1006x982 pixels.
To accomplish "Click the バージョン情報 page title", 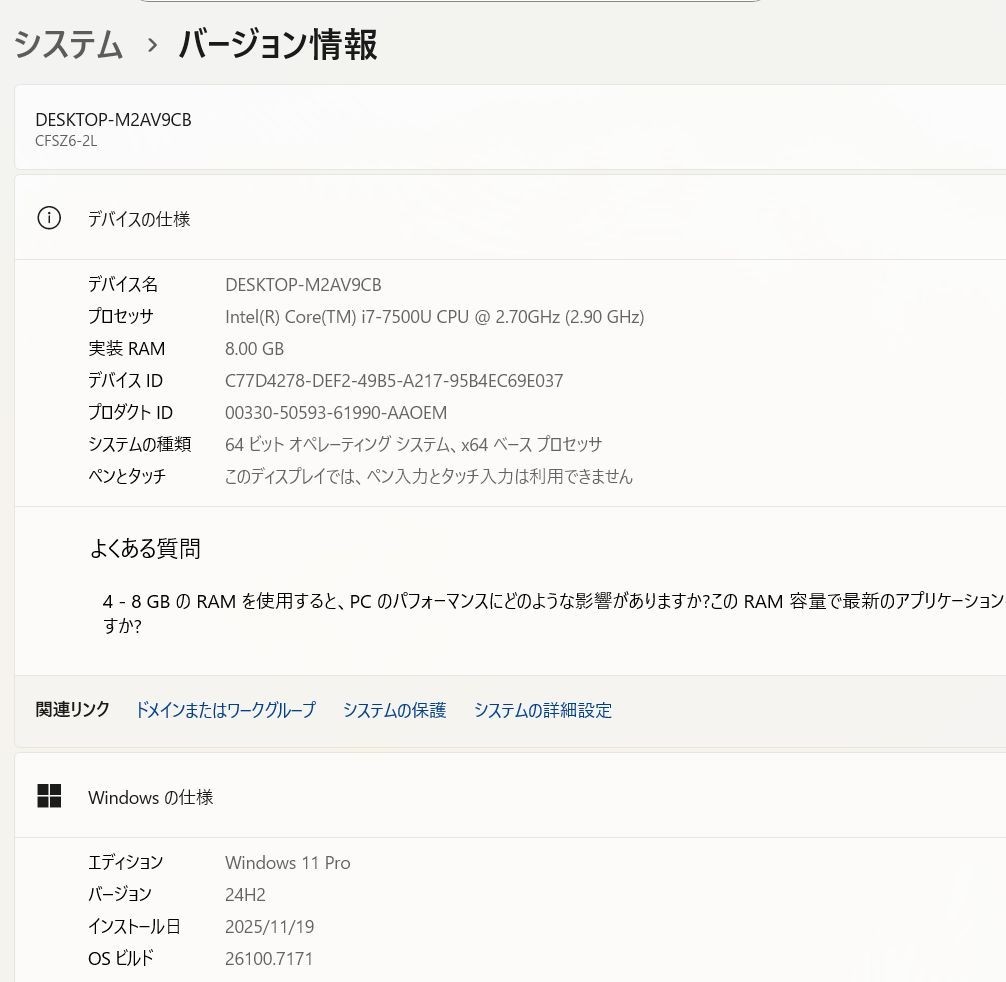I will (278, 45).
